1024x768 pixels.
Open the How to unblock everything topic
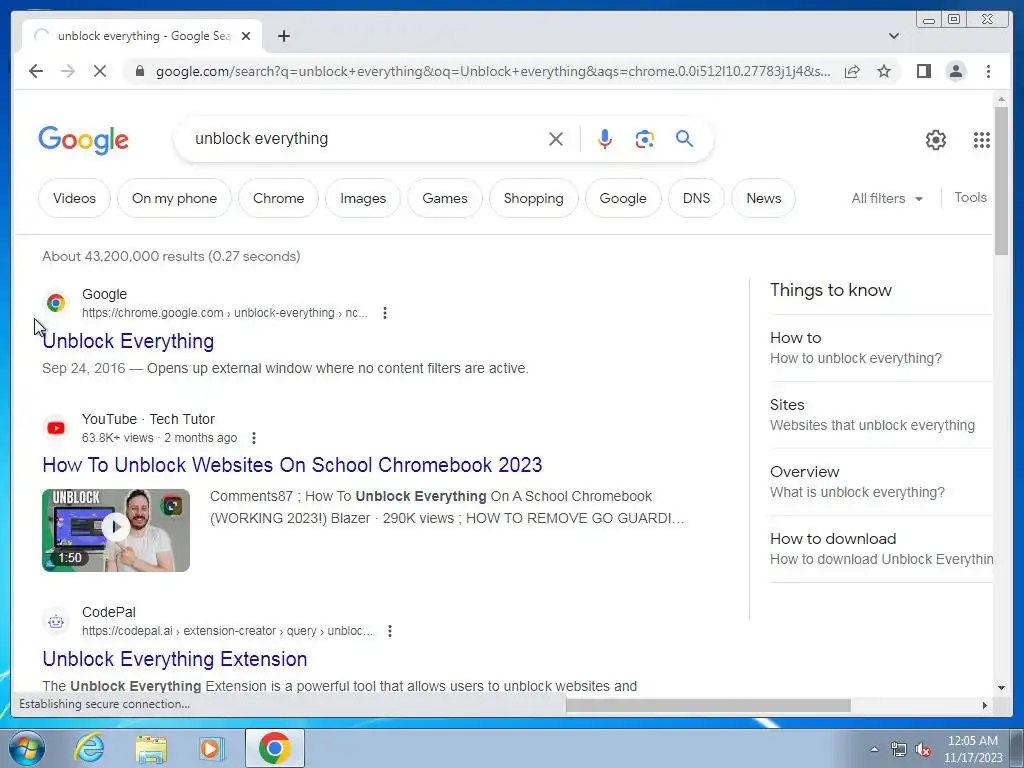tap(880, 347)
